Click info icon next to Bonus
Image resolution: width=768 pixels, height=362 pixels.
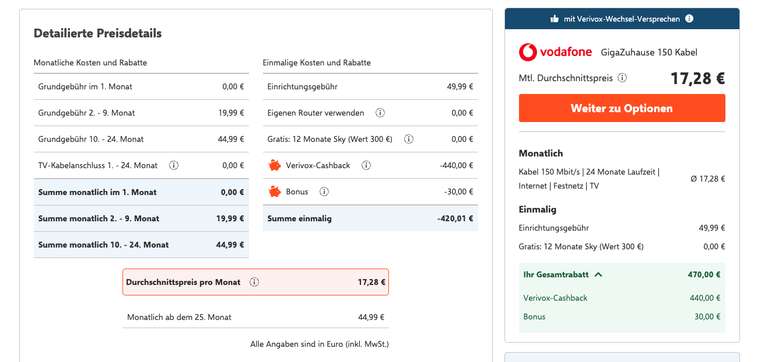point(324,192)
